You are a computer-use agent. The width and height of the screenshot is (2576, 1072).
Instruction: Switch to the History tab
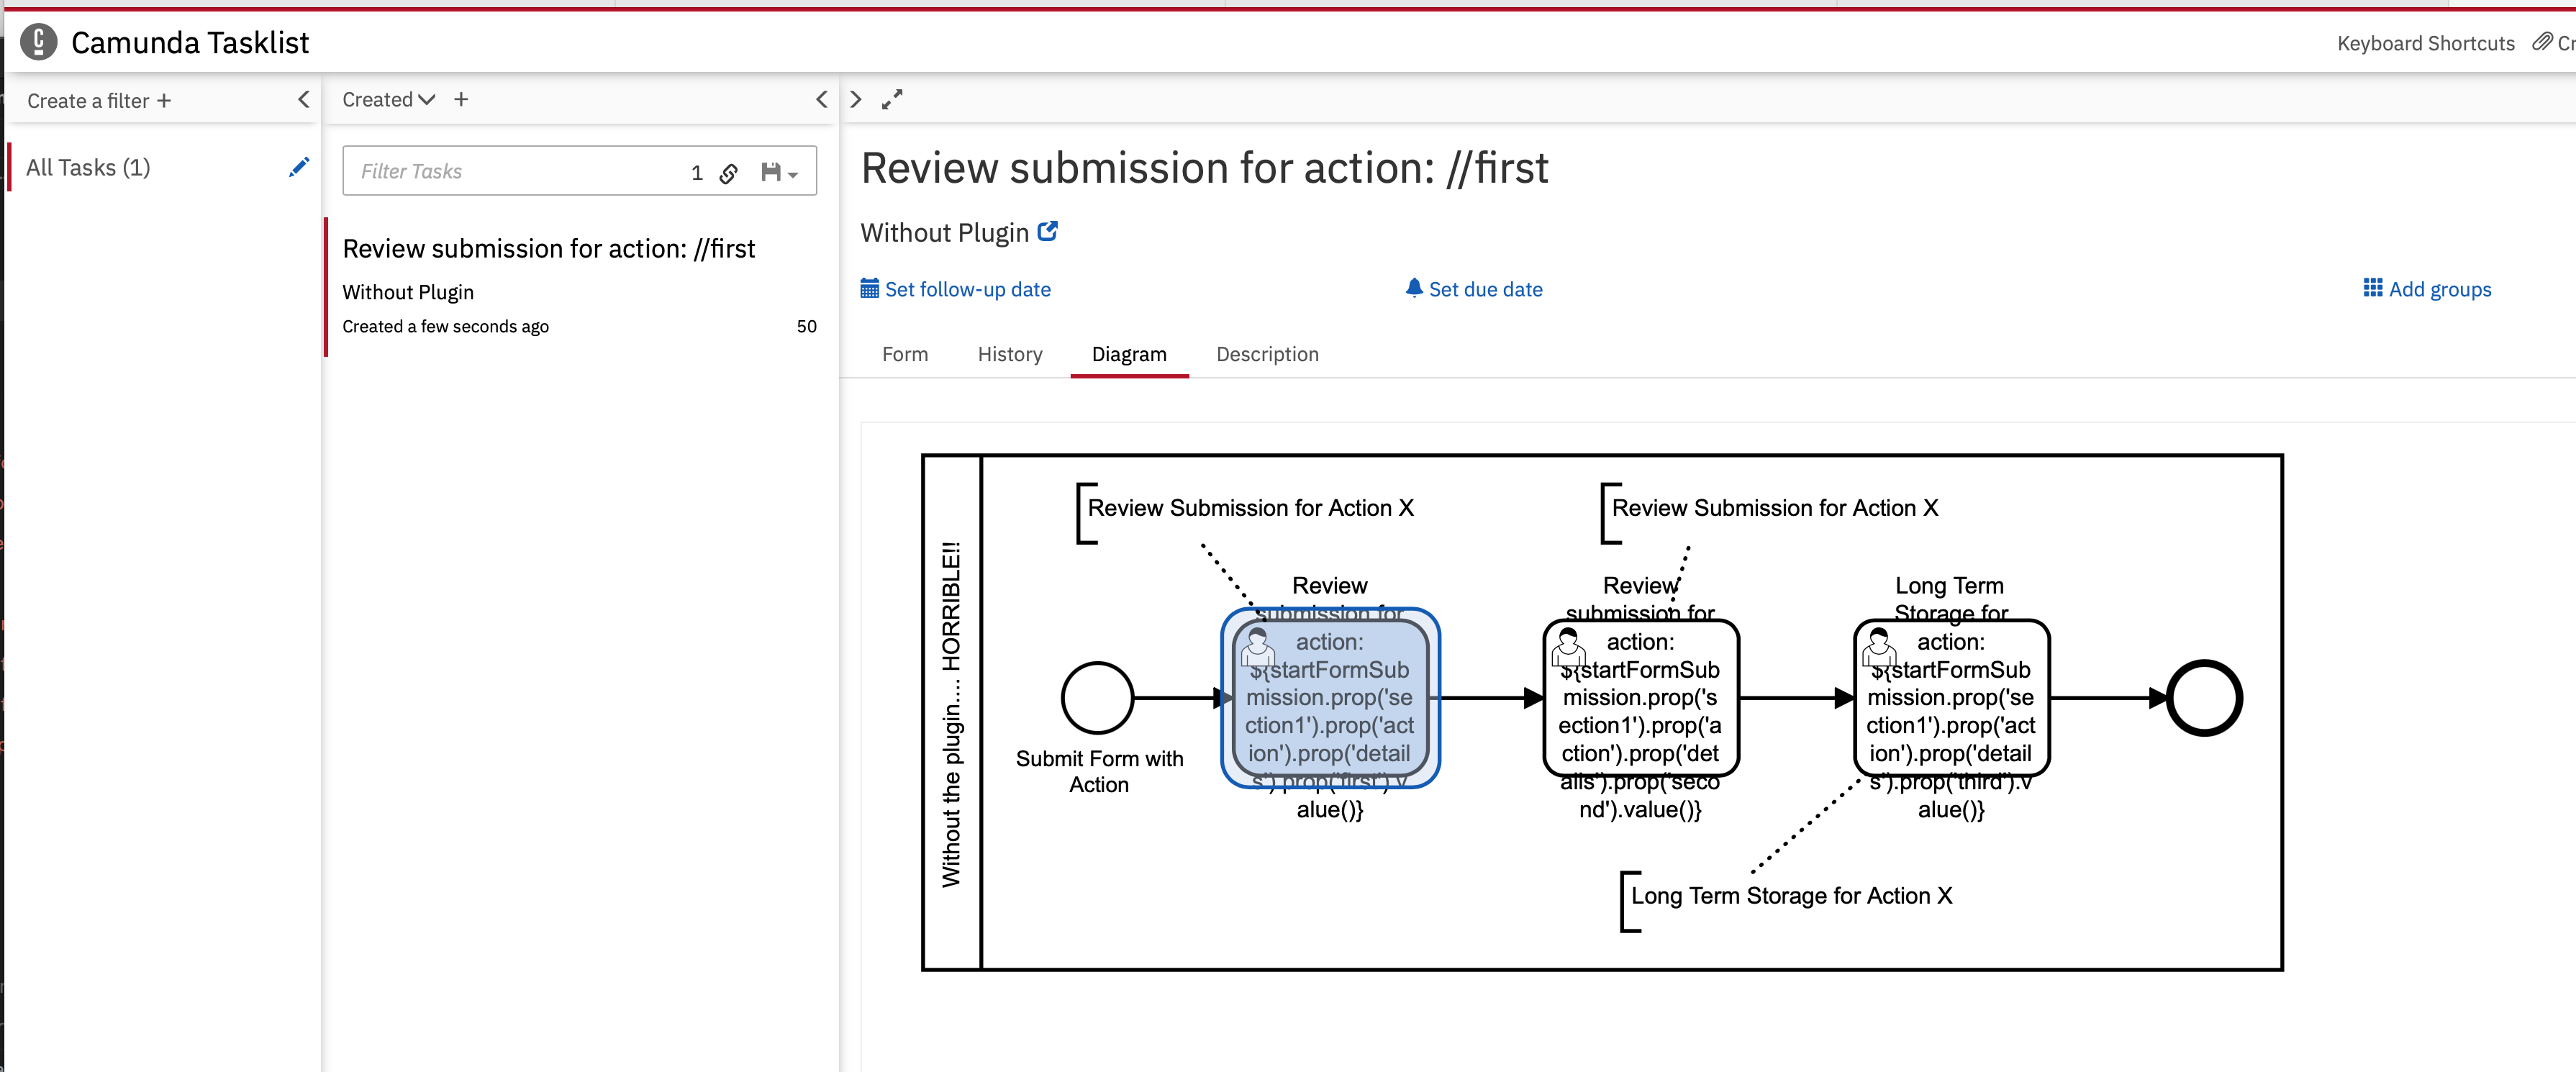click(1009, 354)
